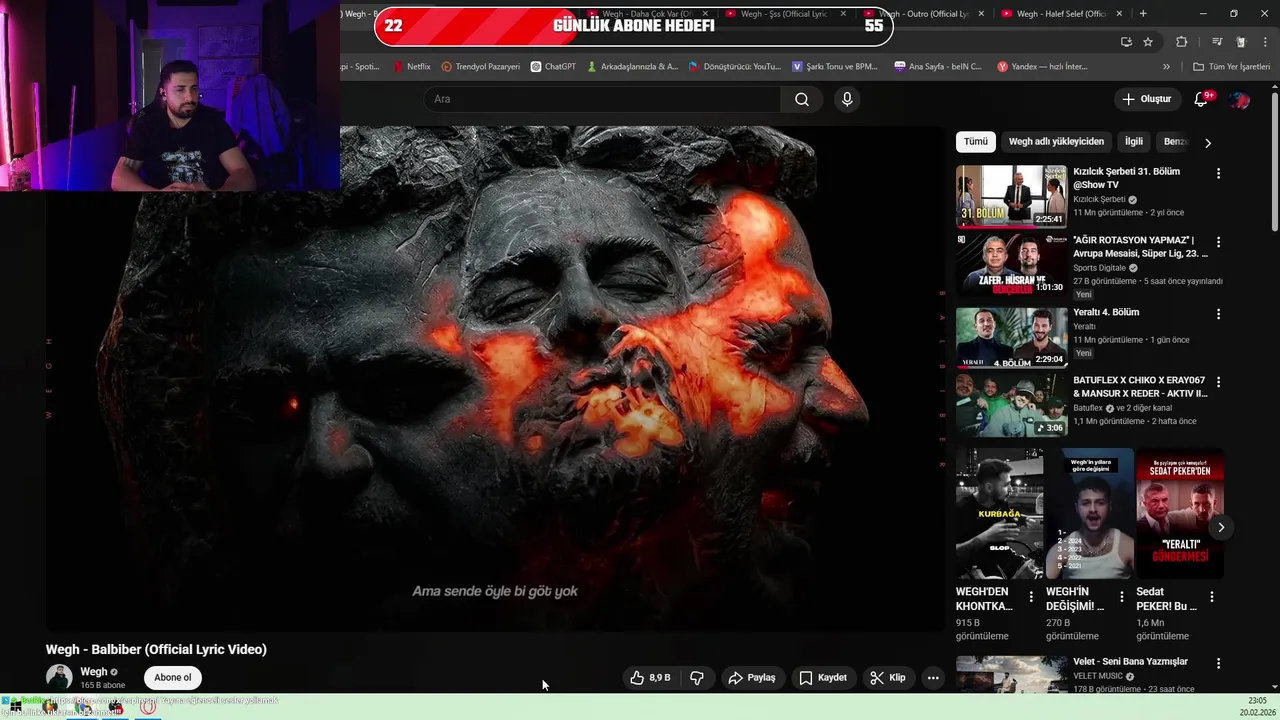Open a new browser tab

(1143, 14)
